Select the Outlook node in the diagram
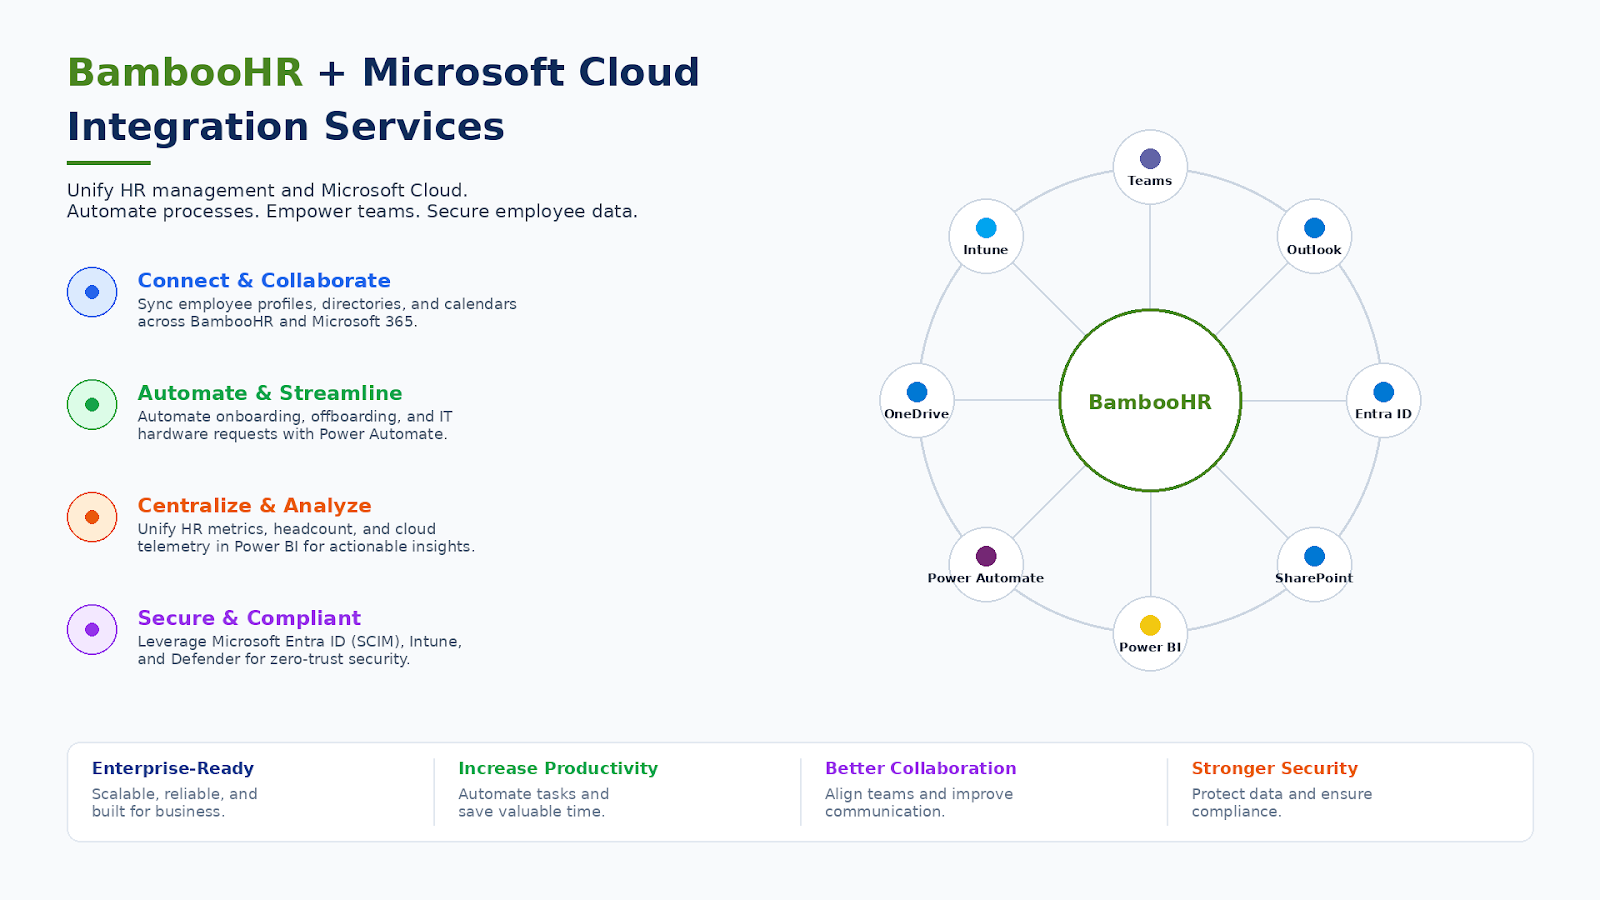Screen dimensions: 1600x900 pyautogui.click(x=1314, y=236)
